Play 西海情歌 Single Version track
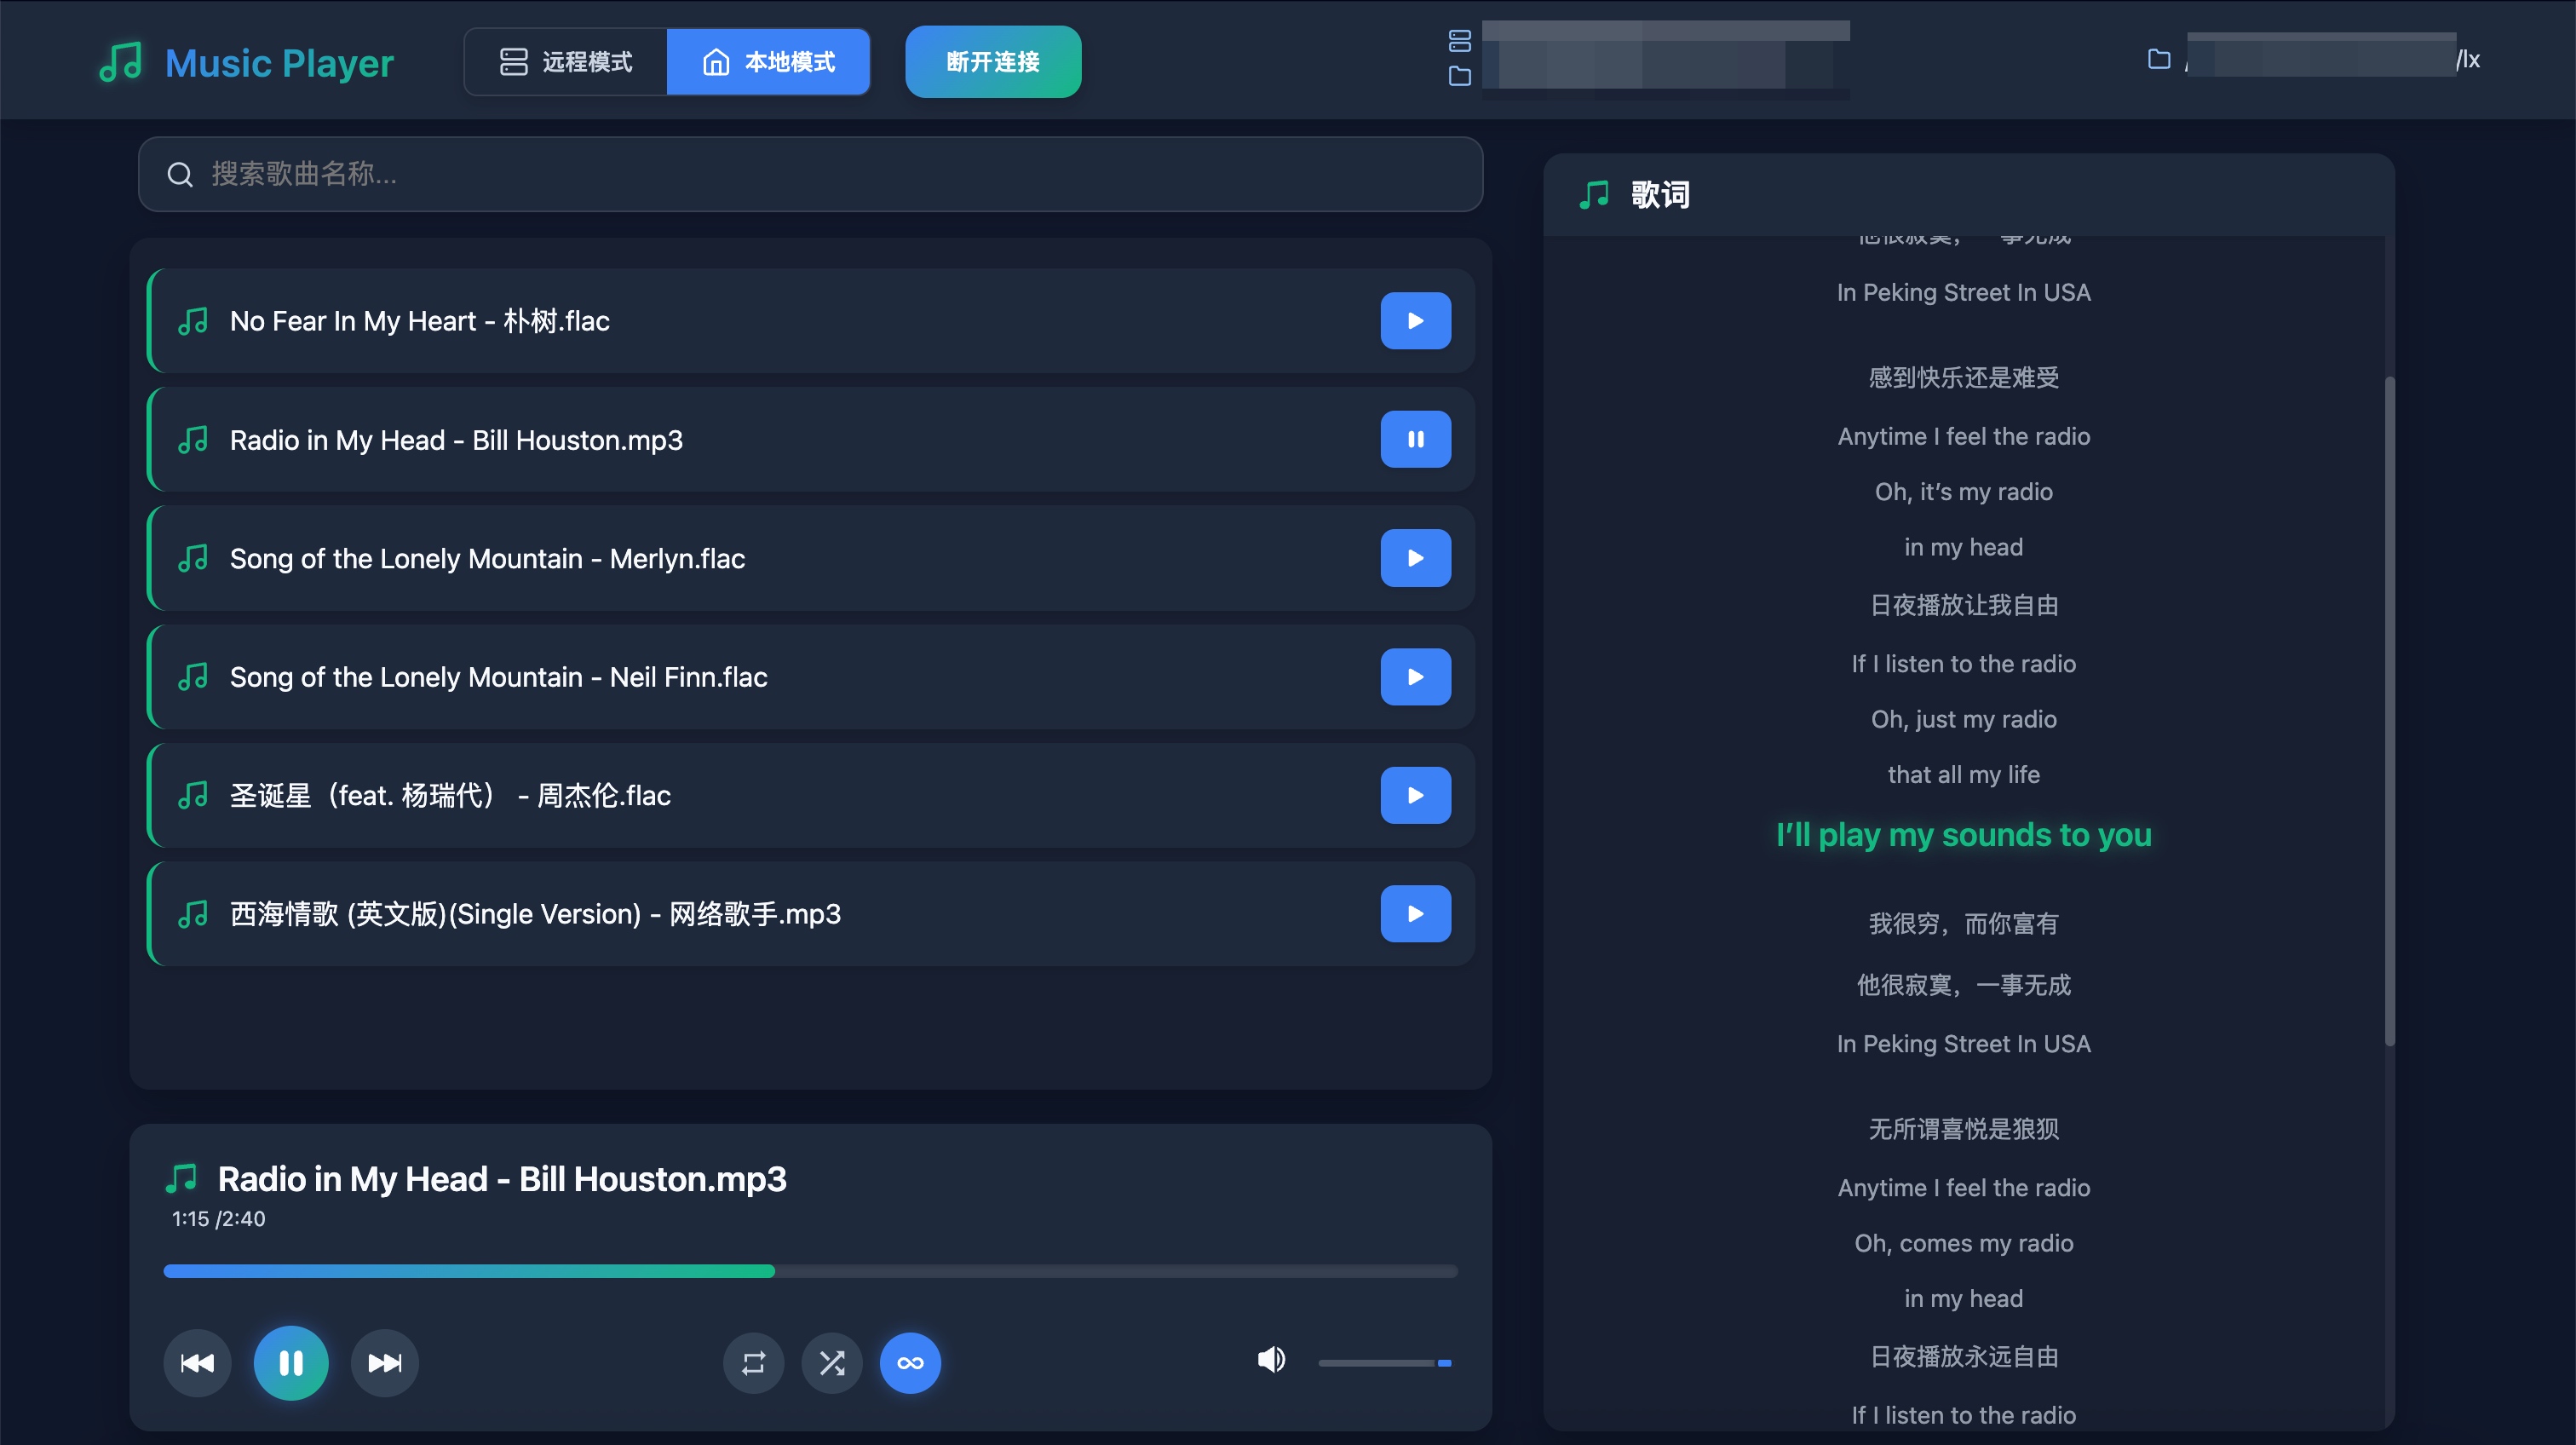Viewport: 2576px width, 1445px height. point(1415,914)
